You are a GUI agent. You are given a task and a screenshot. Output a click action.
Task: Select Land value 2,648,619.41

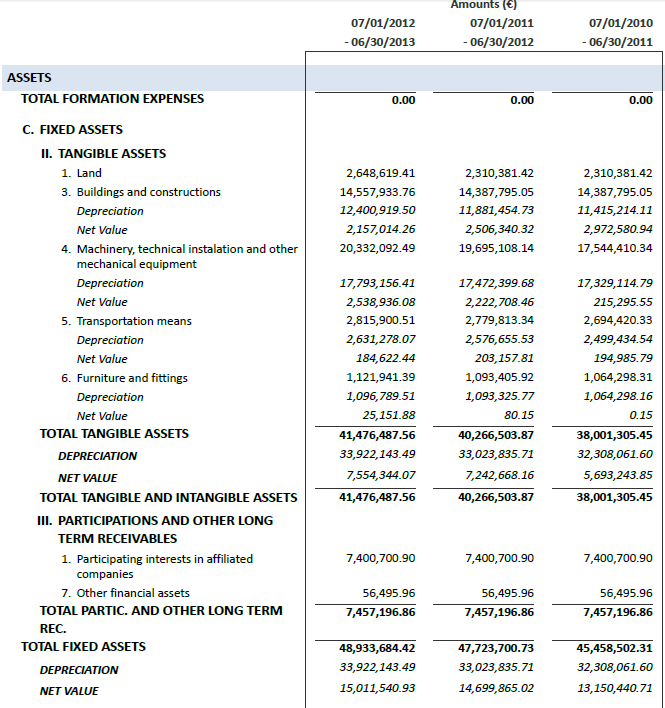point(380,173)
